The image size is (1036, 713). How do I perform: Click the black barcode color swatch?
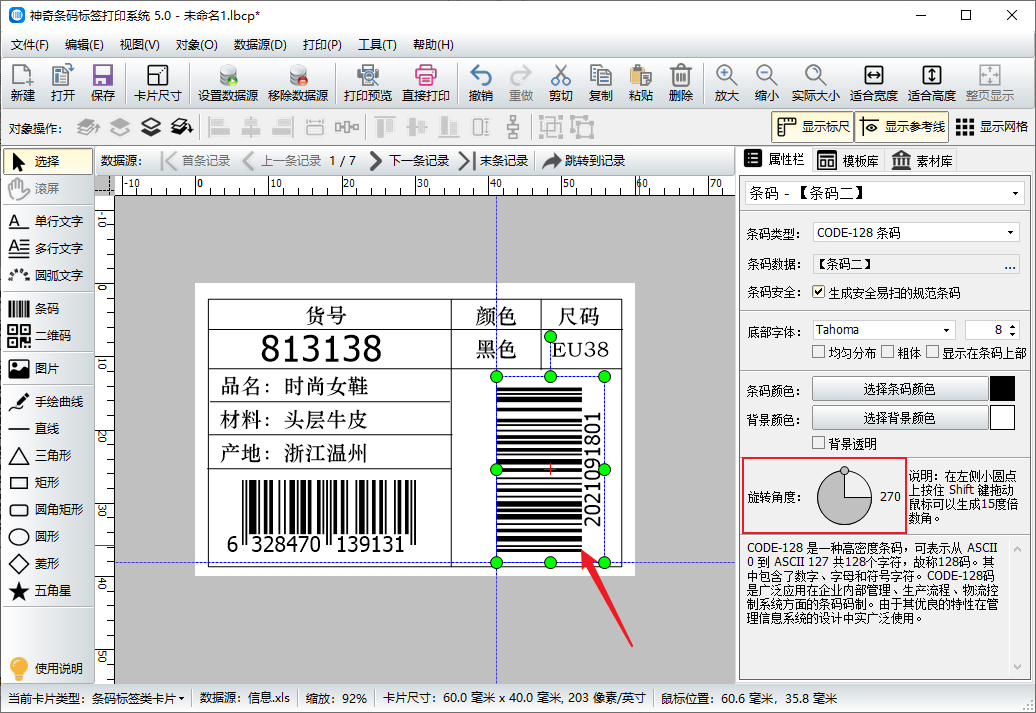tap(1002, 389)
